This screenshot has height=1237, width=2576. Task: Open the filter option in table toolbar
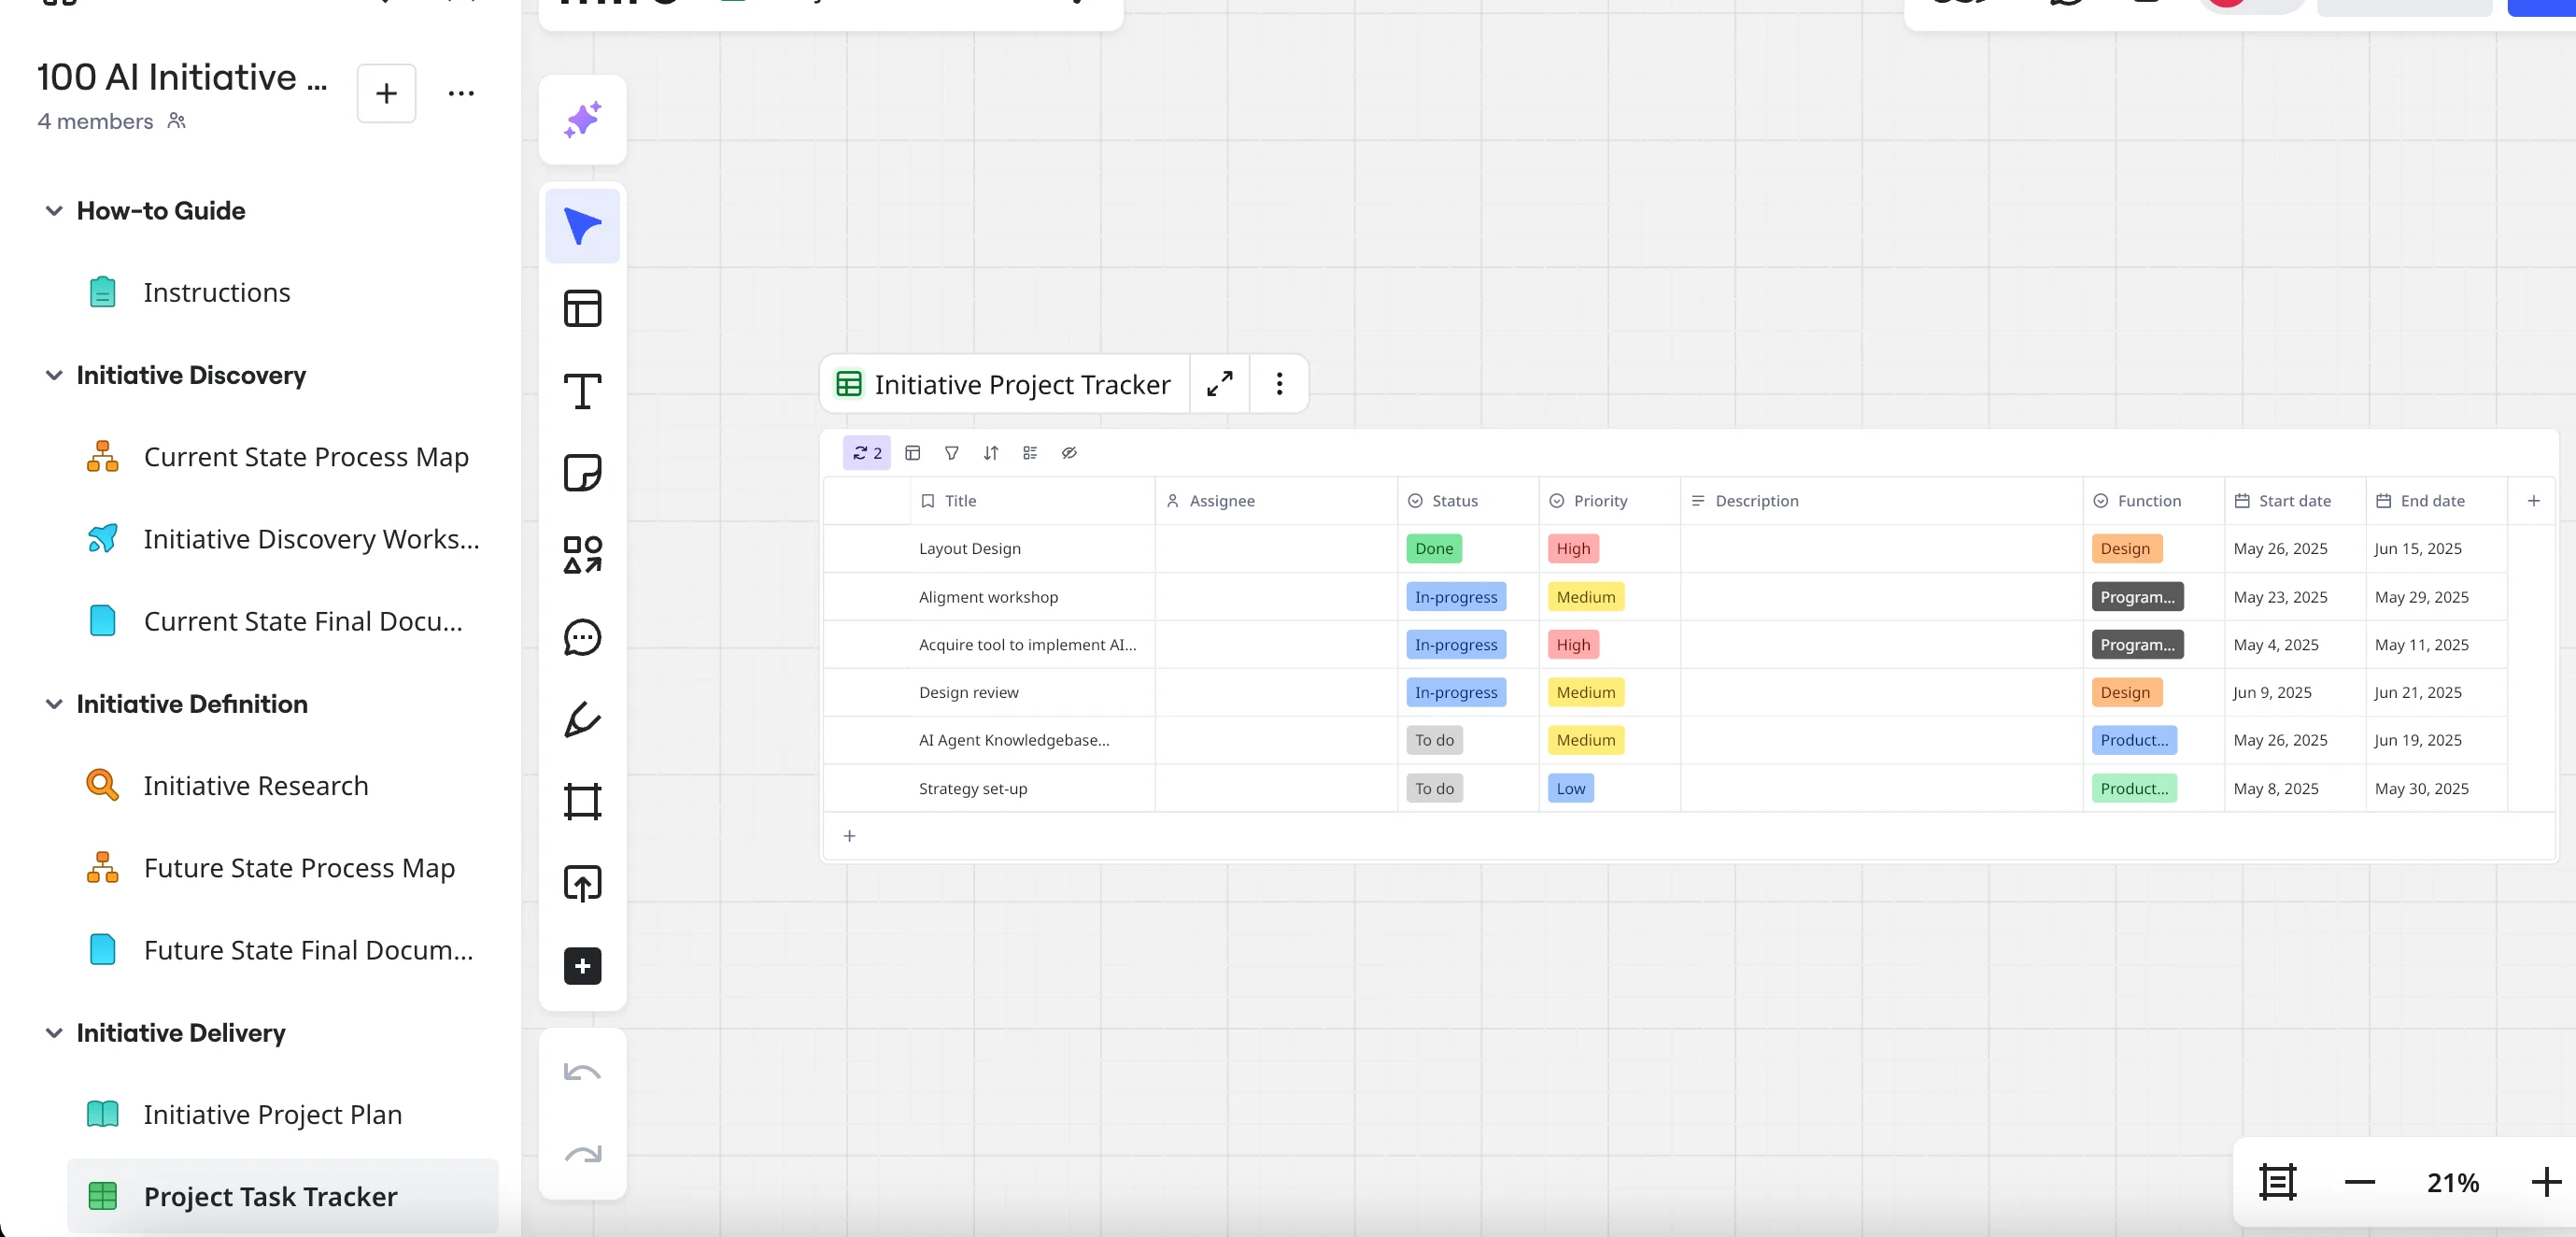click(951, 453)
